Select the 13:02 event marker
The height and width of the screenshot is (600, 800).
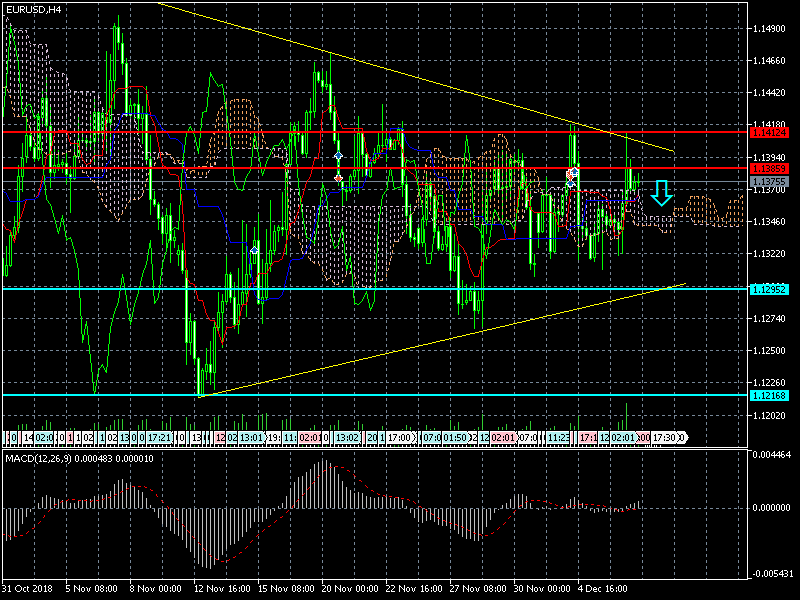click(x=347, y=438)
